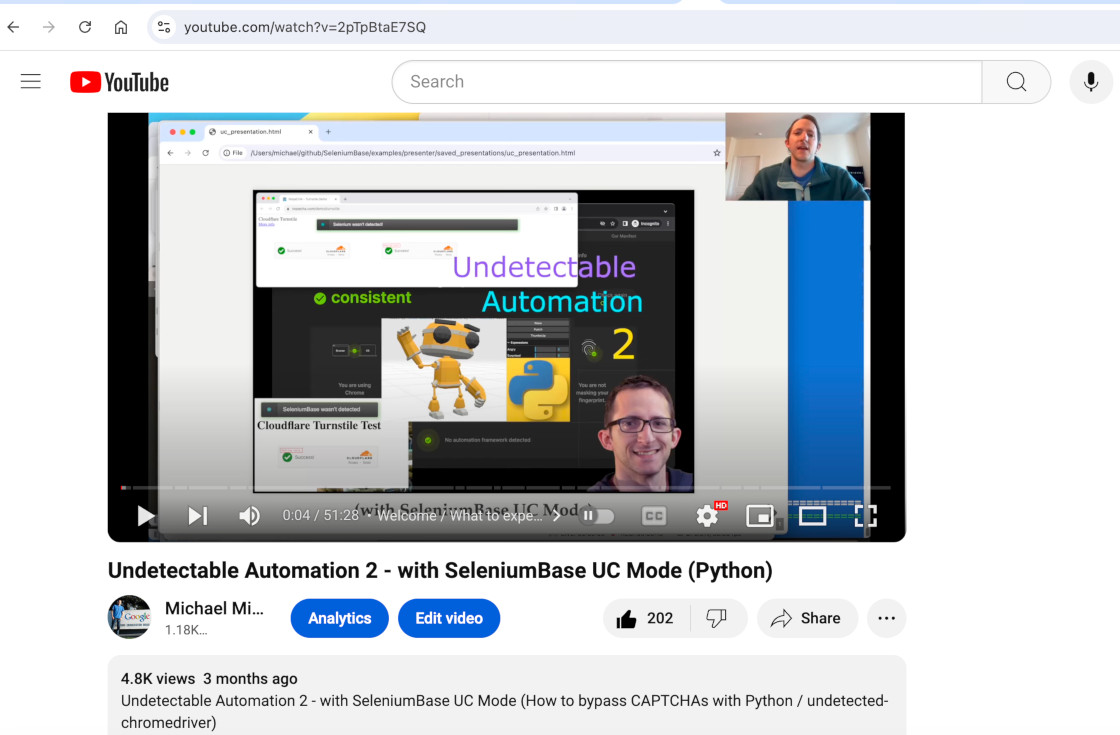
Task: Click the browser forward arrow
Action: [49, 27]
